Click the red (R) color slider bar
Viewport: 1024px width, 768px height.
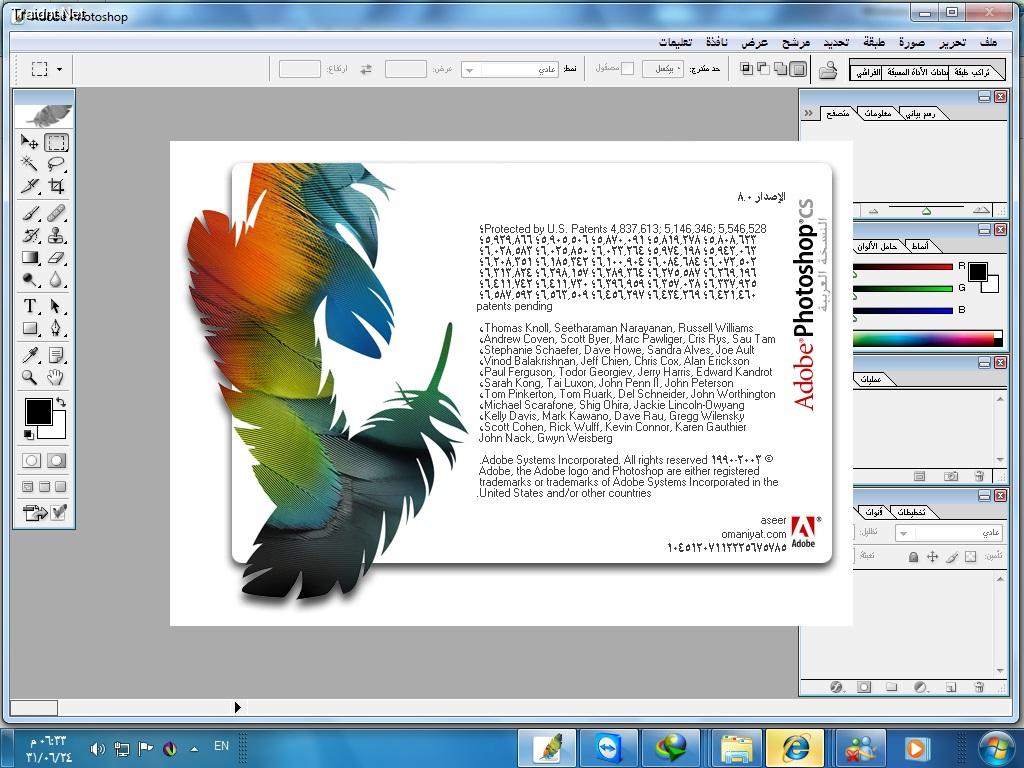903,266
